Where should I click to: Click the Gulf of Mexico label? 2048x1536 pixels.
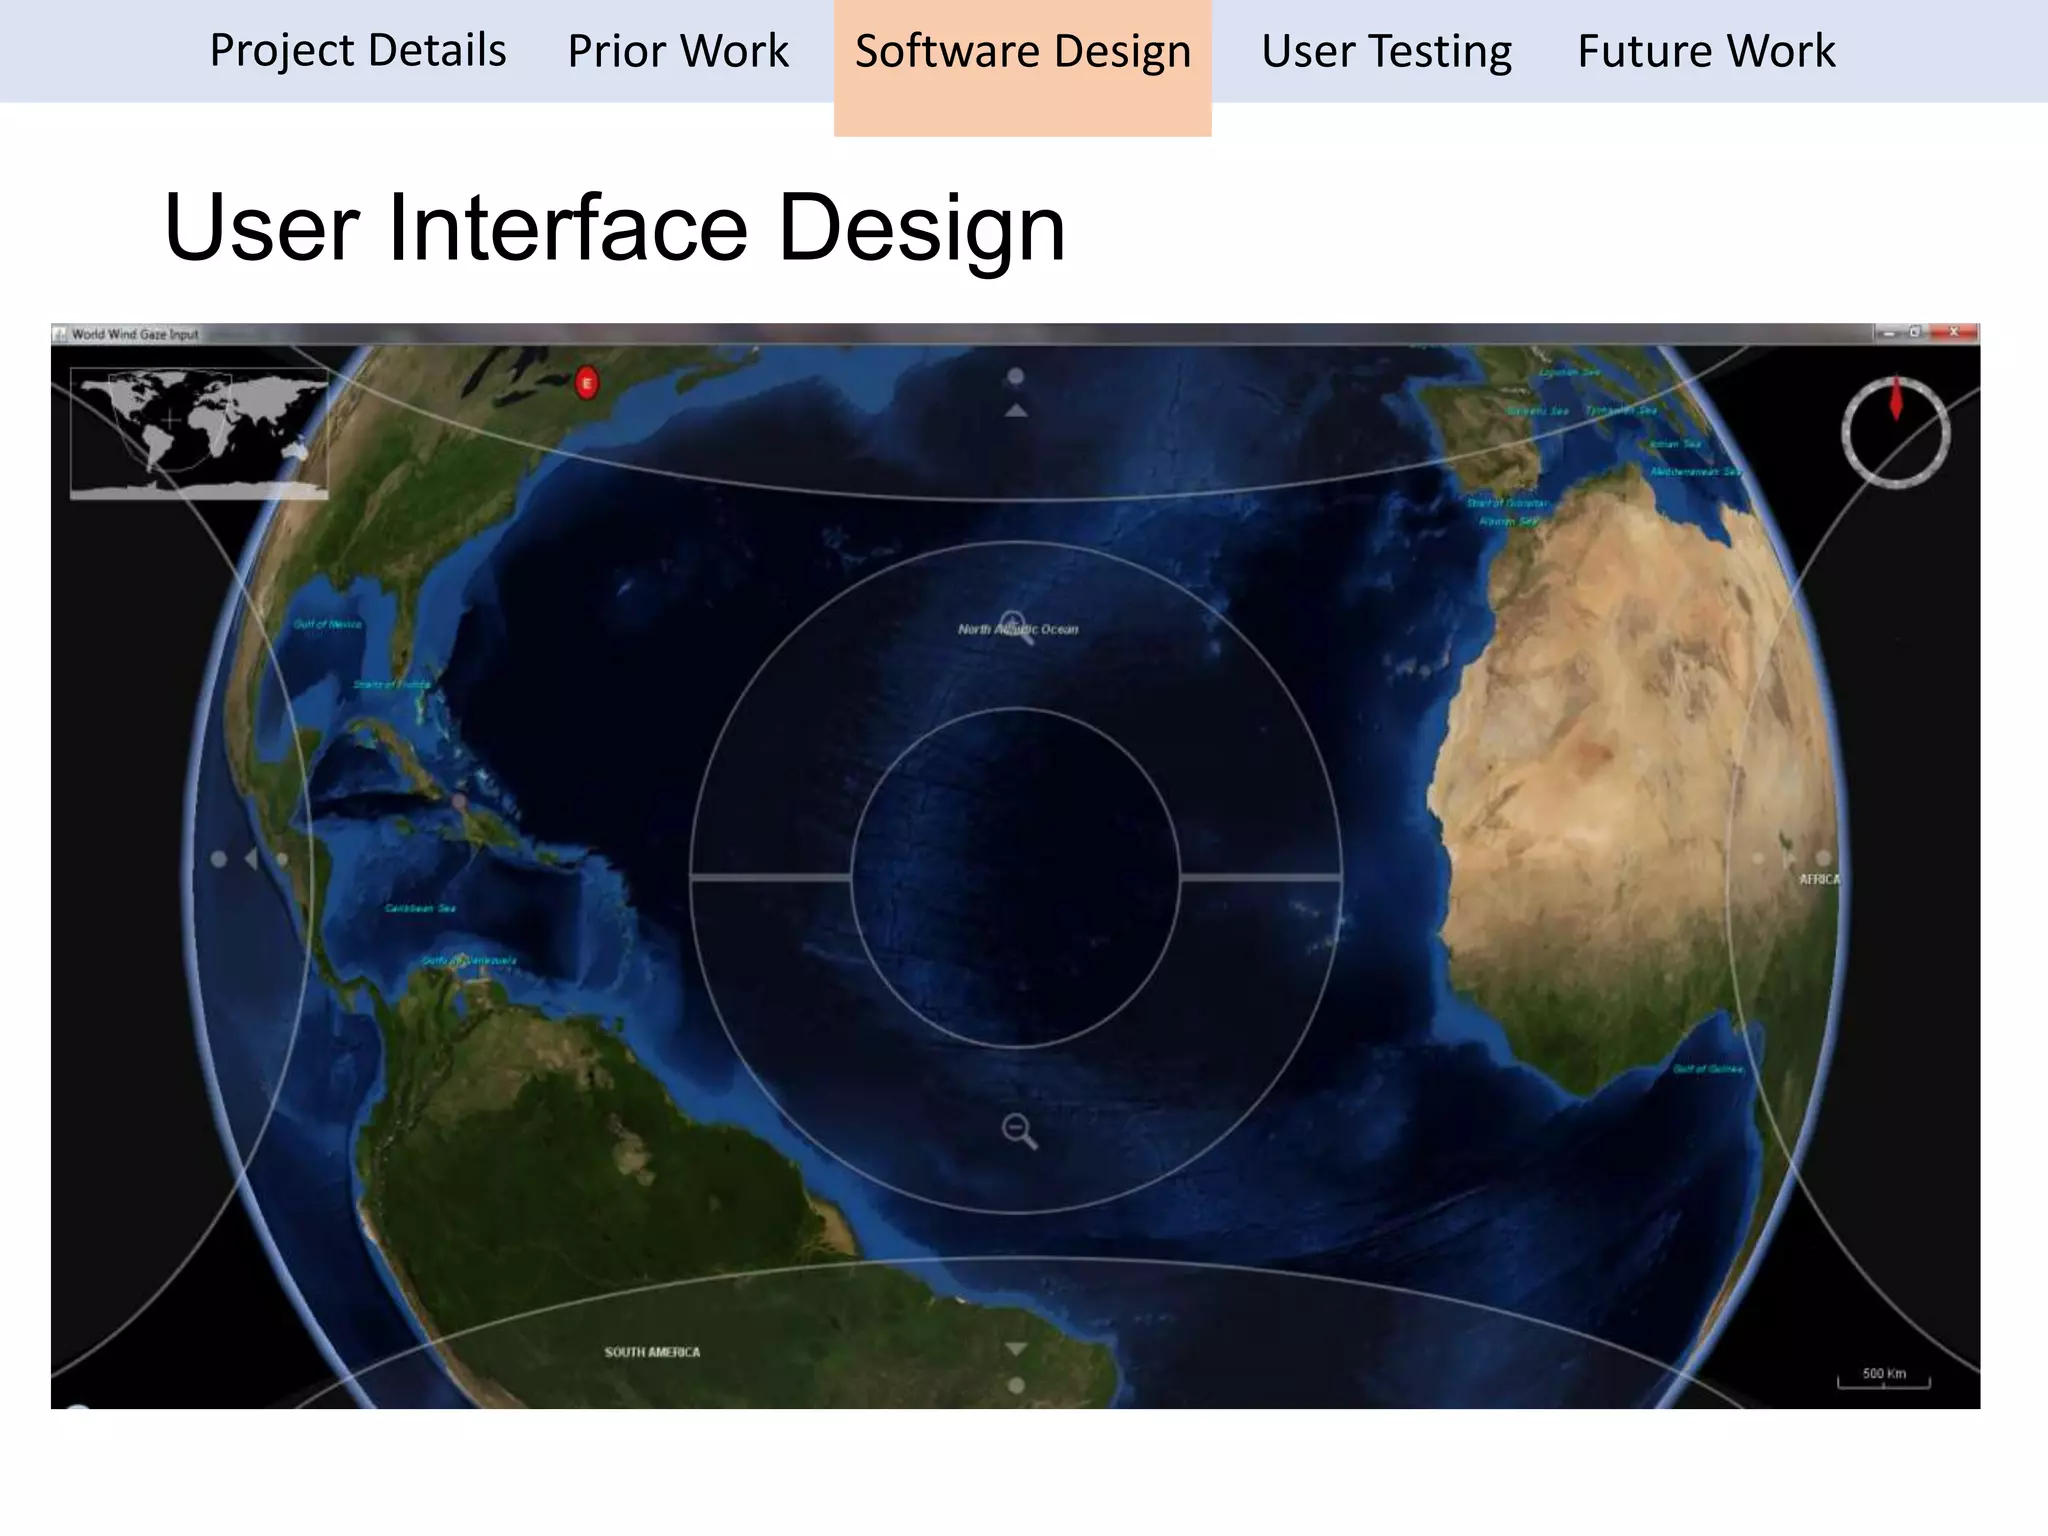(328, 624)
